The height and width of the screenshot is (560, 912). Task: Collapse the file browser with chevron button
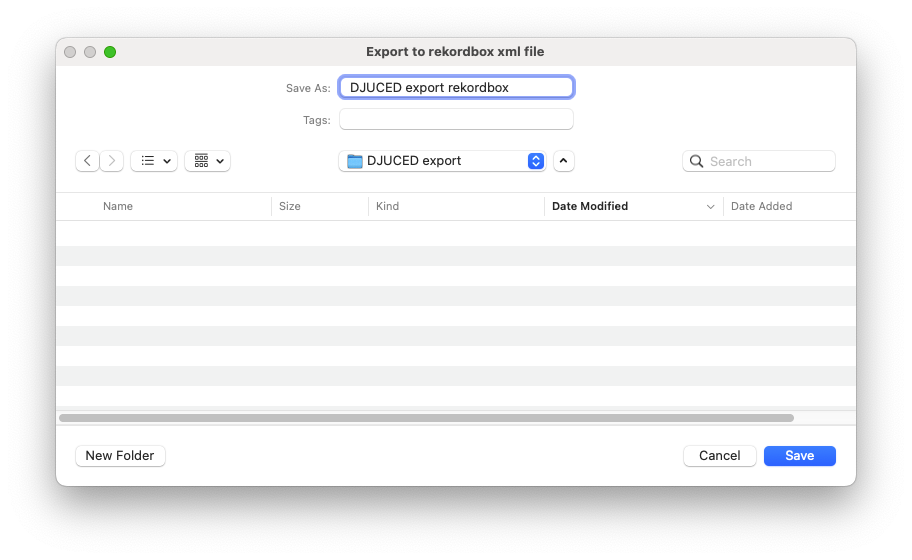[564, 161]
